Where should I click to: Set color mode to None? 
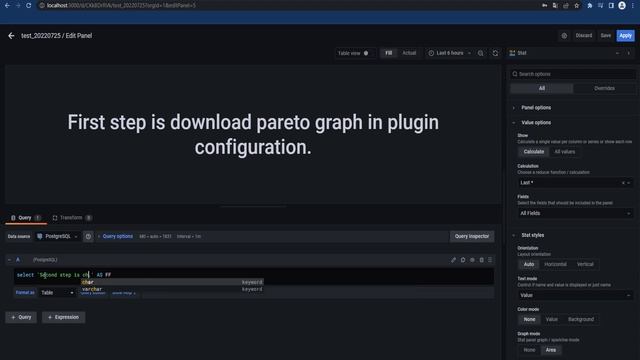coord(529,320)
